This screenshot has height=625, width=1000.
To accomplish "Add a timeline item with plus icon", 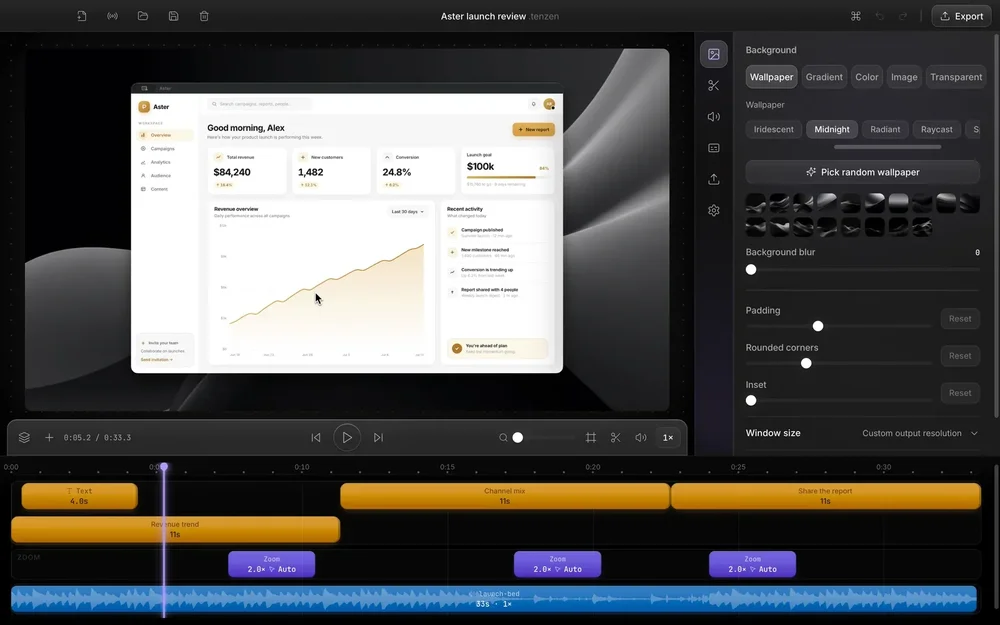I will tap(49, 438).
